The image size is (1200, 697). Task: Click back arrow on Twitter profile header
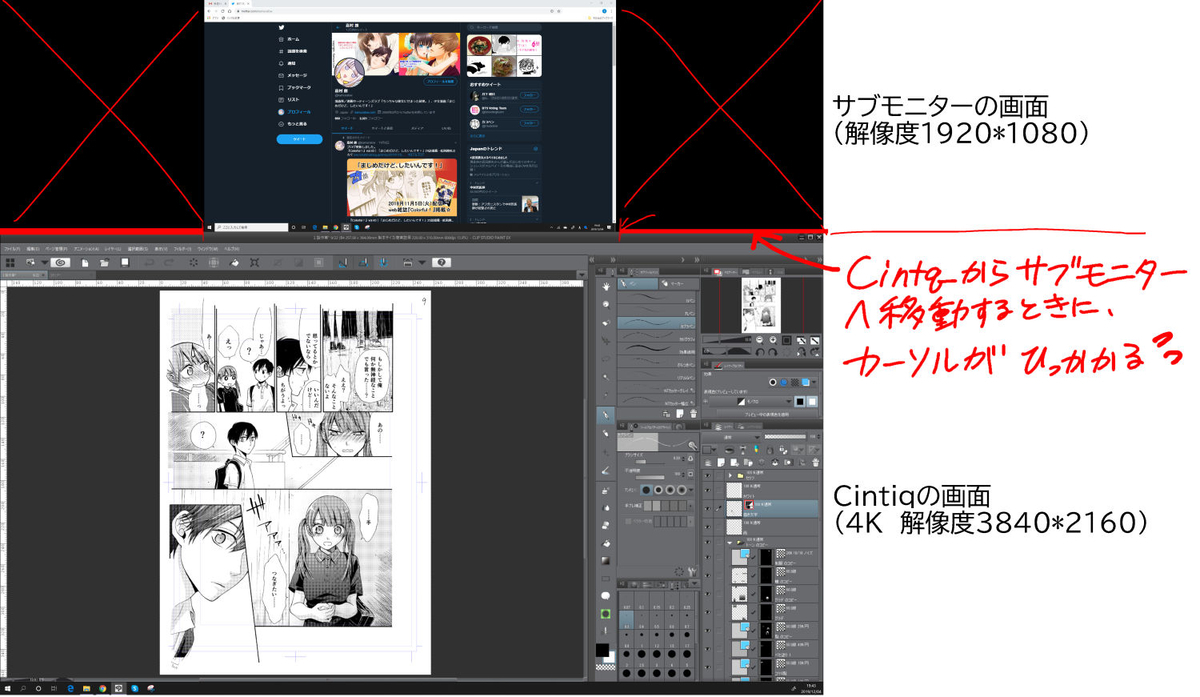click(x=338, y=27)
